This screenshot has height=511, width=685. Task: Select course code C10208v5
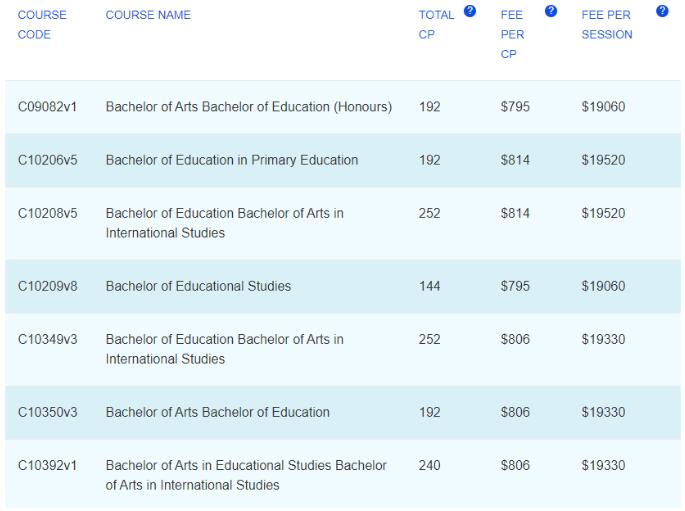[x=47, y=214]
